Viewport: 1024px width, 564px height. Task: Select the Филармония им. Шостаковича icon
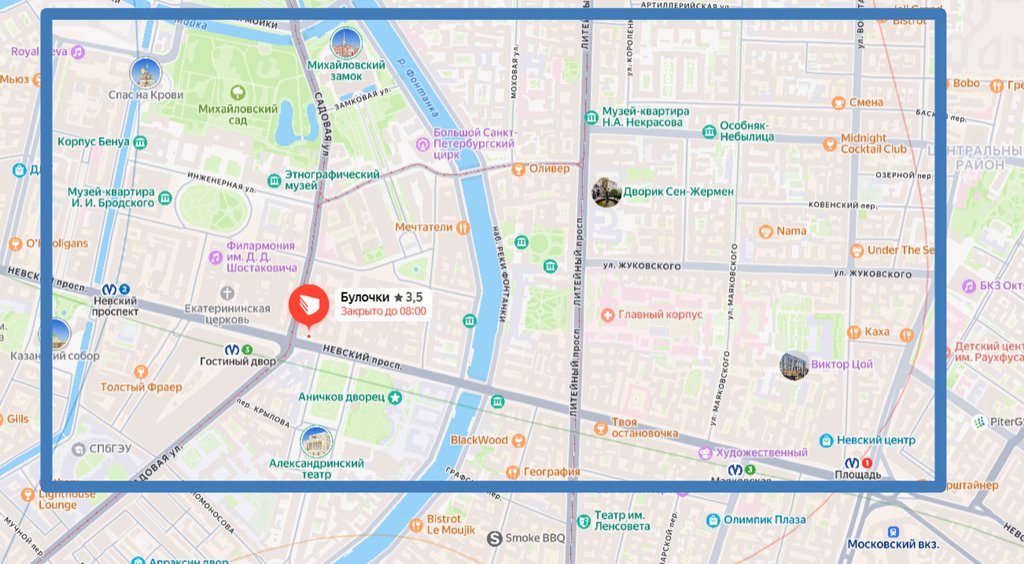215,257
